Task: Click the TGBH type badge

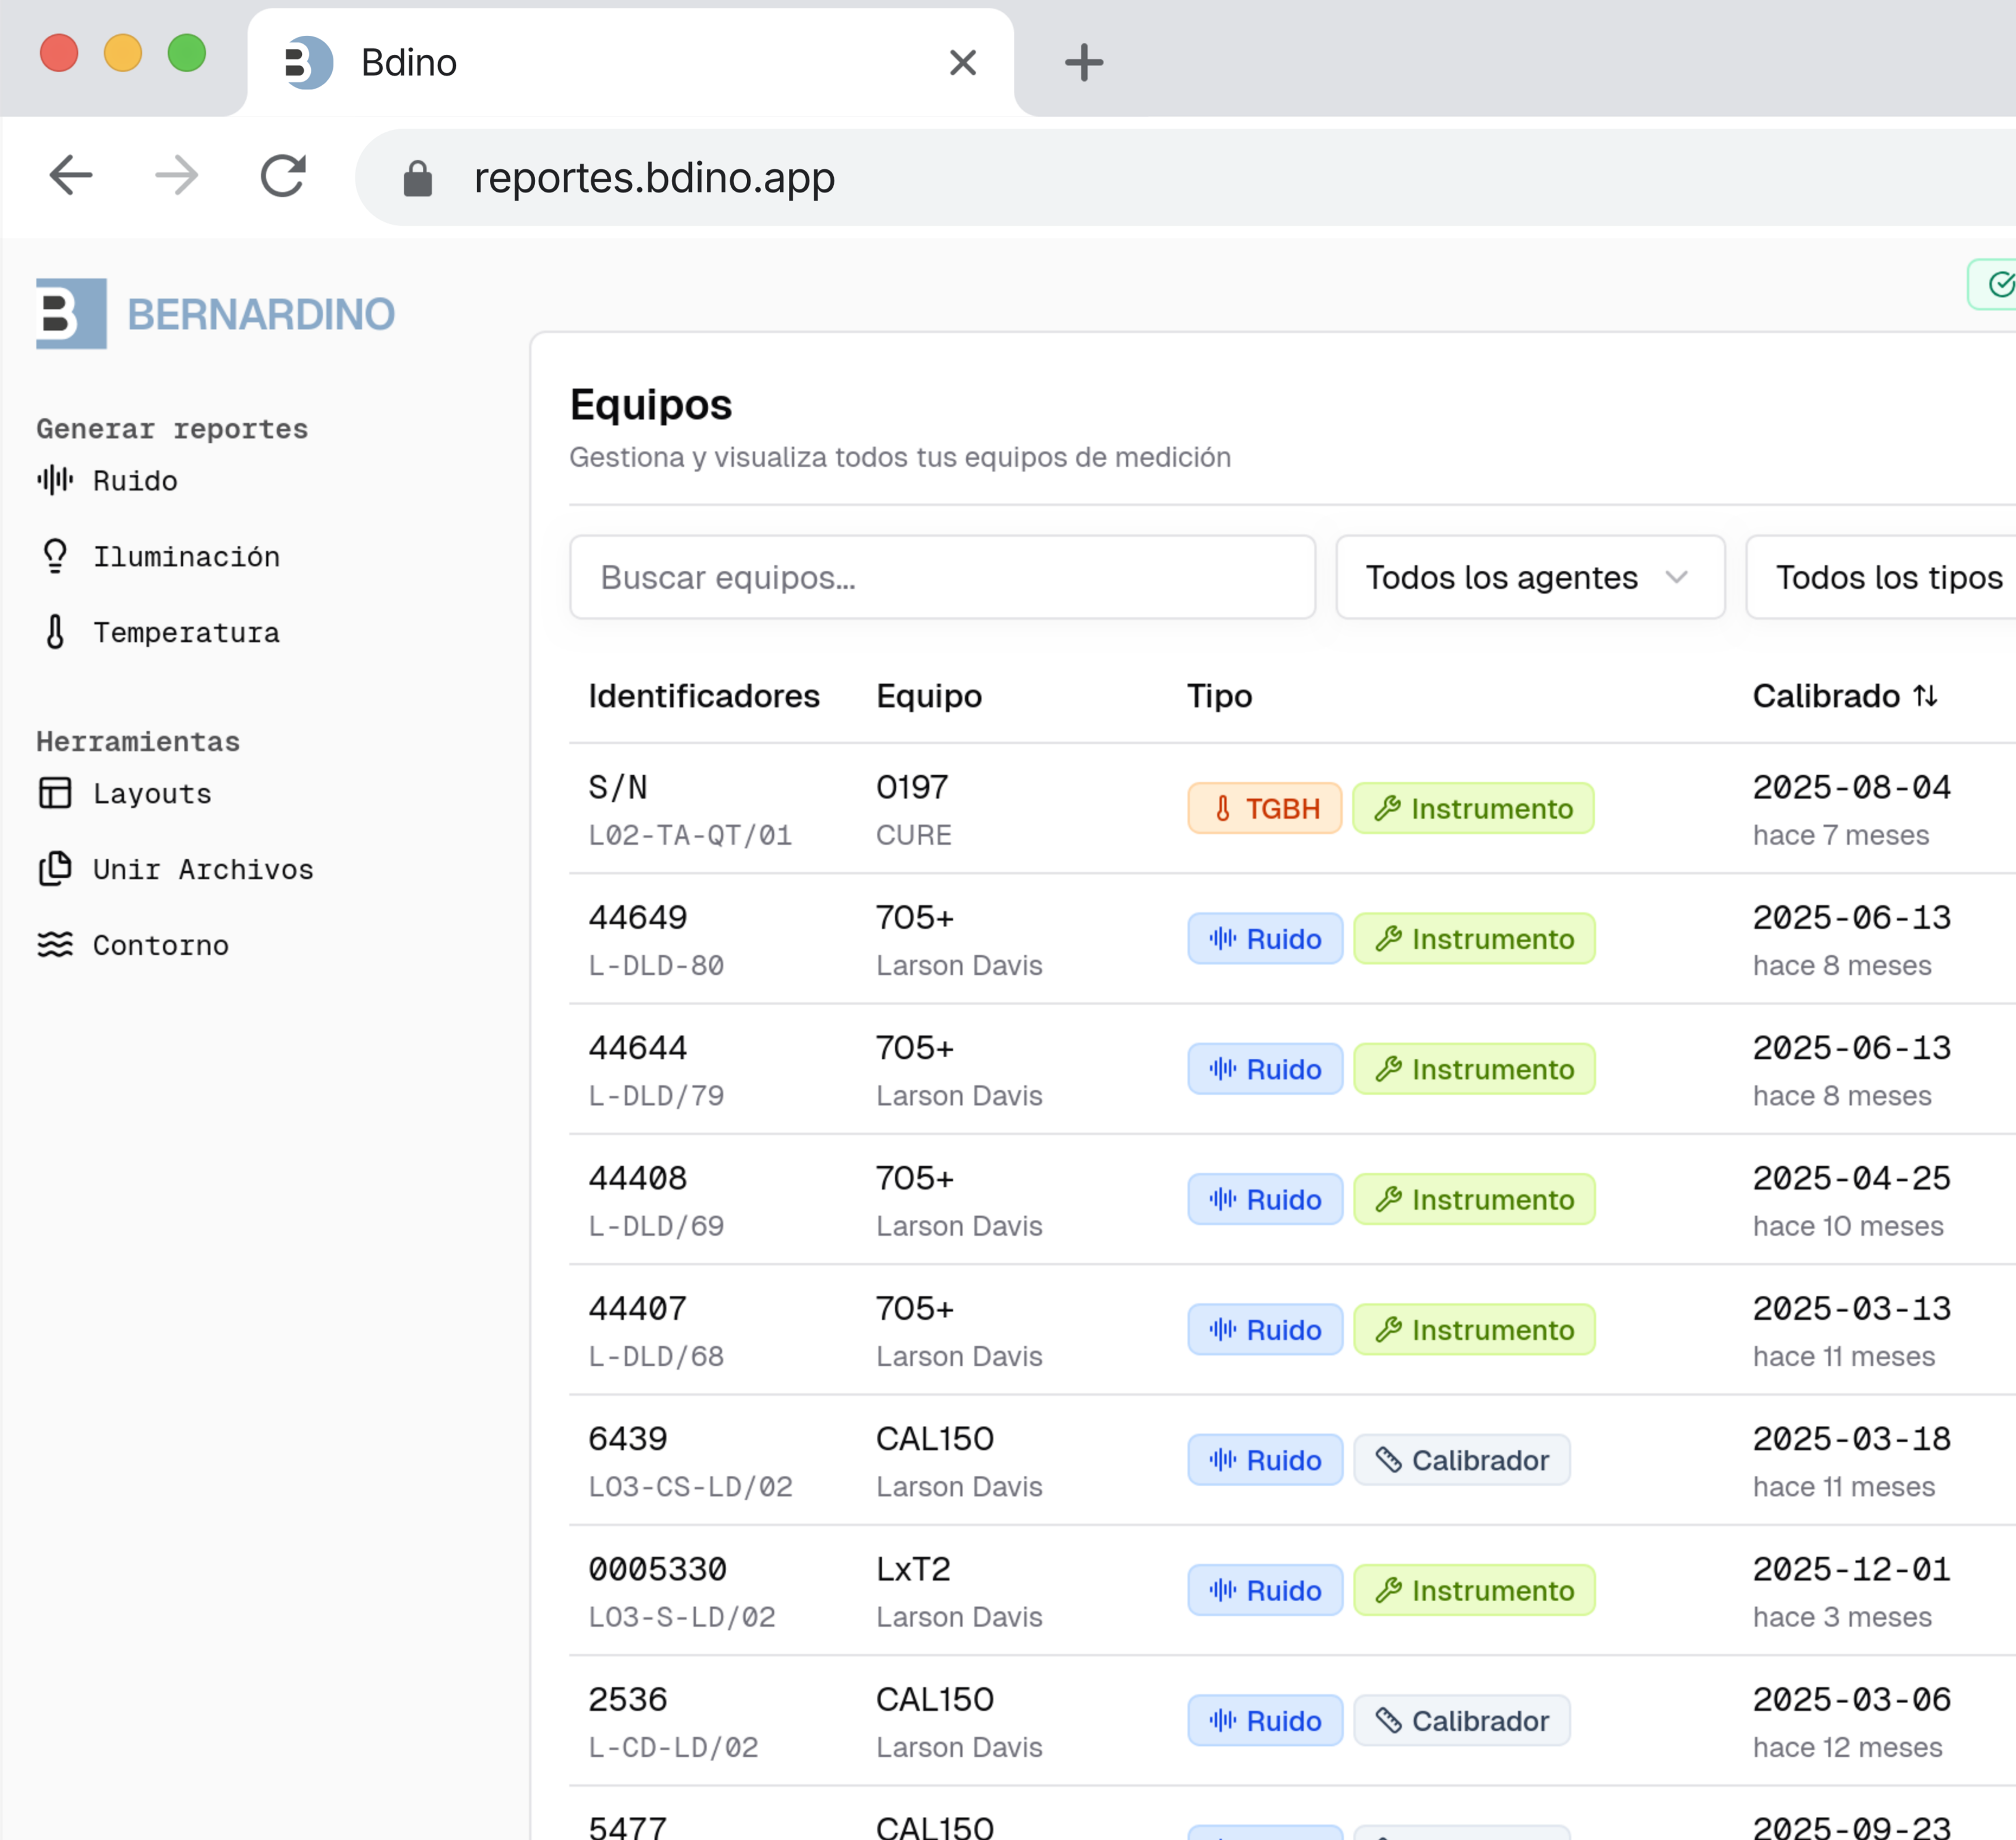Action: tap(1264, 808)
